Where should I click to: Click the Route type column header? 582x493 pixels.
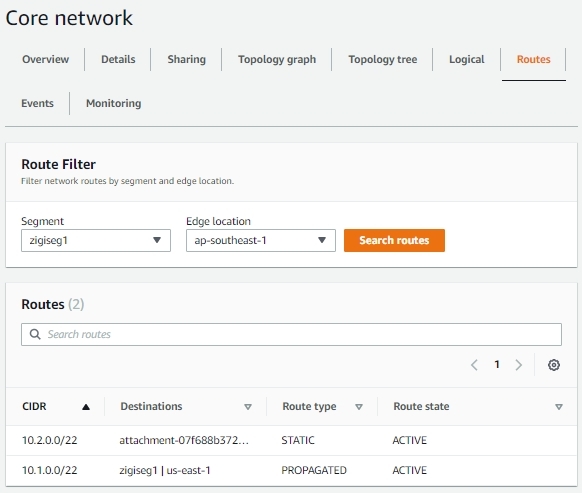coord(309,407)
